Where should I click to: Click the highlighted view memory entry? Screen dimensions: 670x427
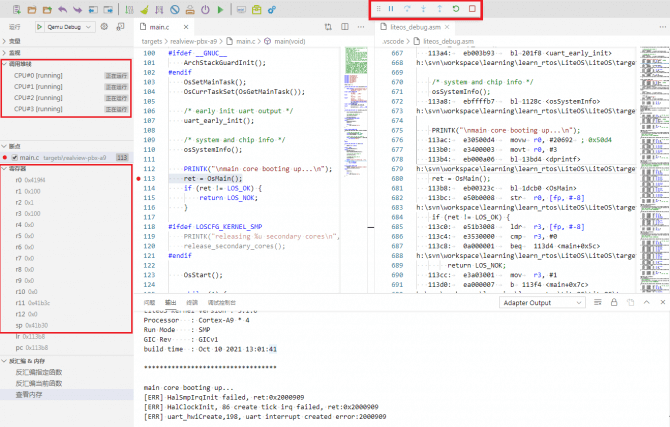pos(66,395)
